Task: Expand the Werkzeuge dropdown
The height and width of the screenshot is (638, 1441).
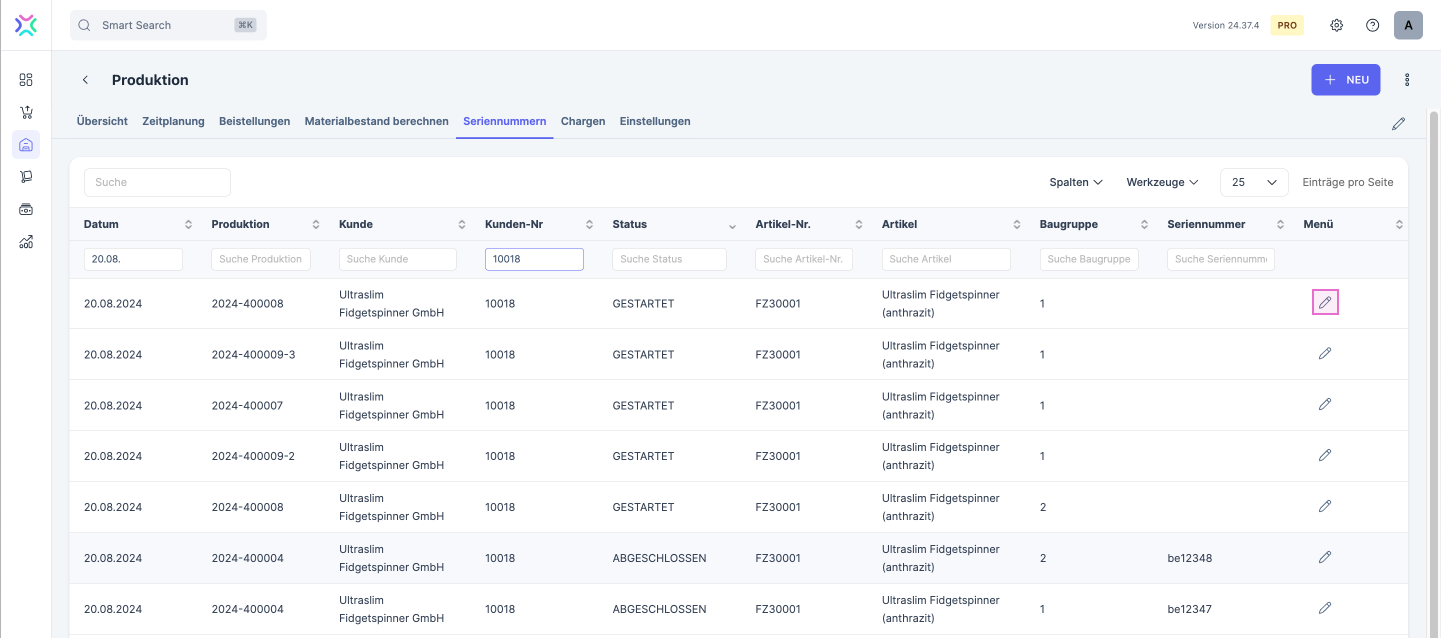Action: pyautogui.click(x=1162, y=182)
